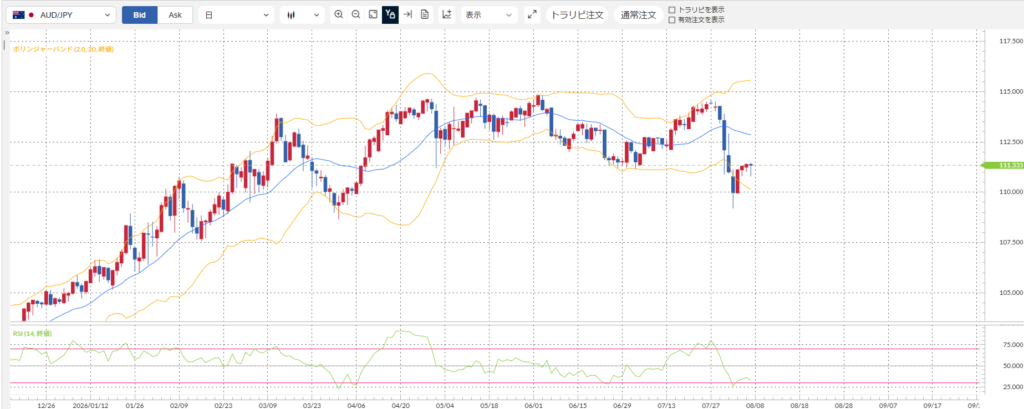Click the トラリピ注文 button
The height and width of the screenshot is (409, 1024).
577,15
